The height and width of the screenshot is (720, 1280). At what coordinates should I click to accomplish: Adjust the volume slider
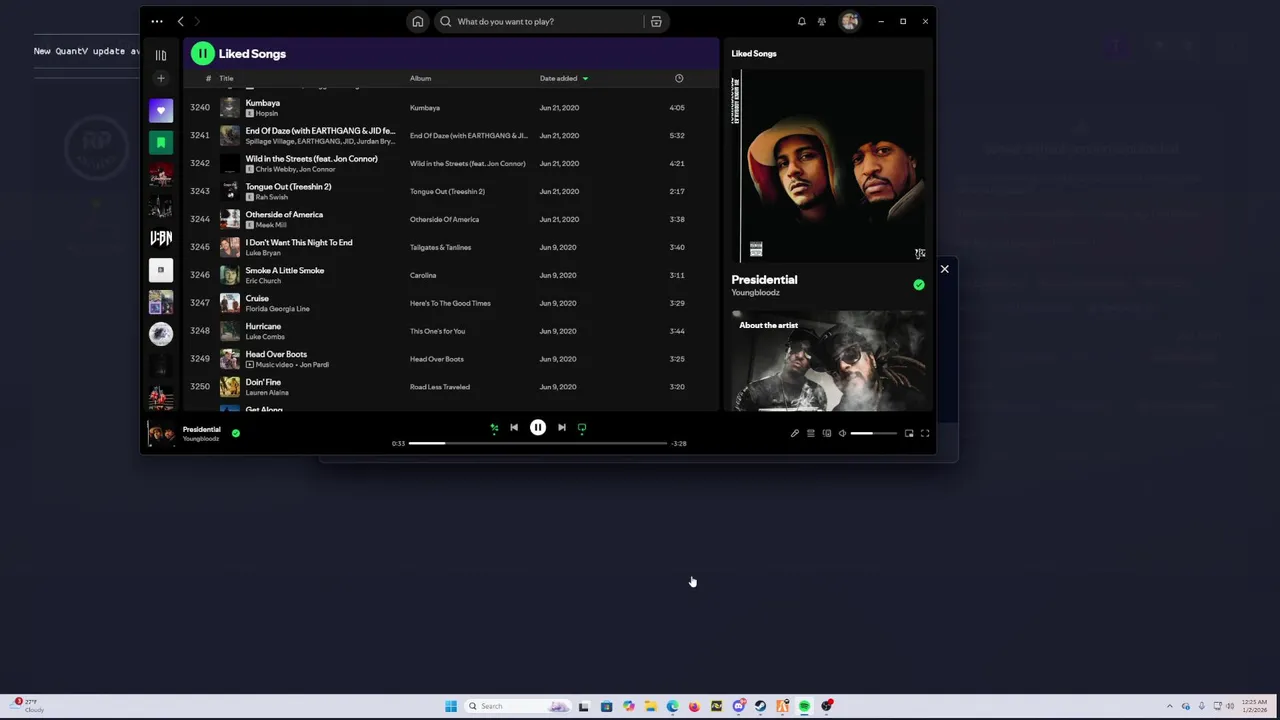point(873,433)
